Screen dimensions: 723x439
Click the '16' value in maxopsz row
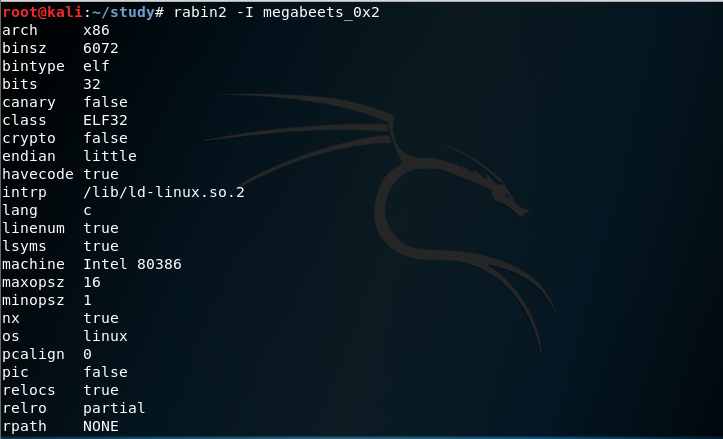click(92, 282)
